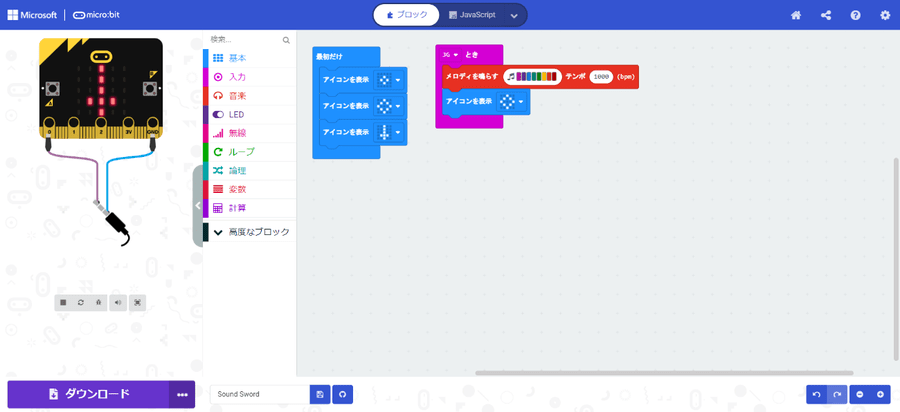Click the search magnifier icon in the toolbox
This screenshot has width=900, height=412.
(286, 40)
